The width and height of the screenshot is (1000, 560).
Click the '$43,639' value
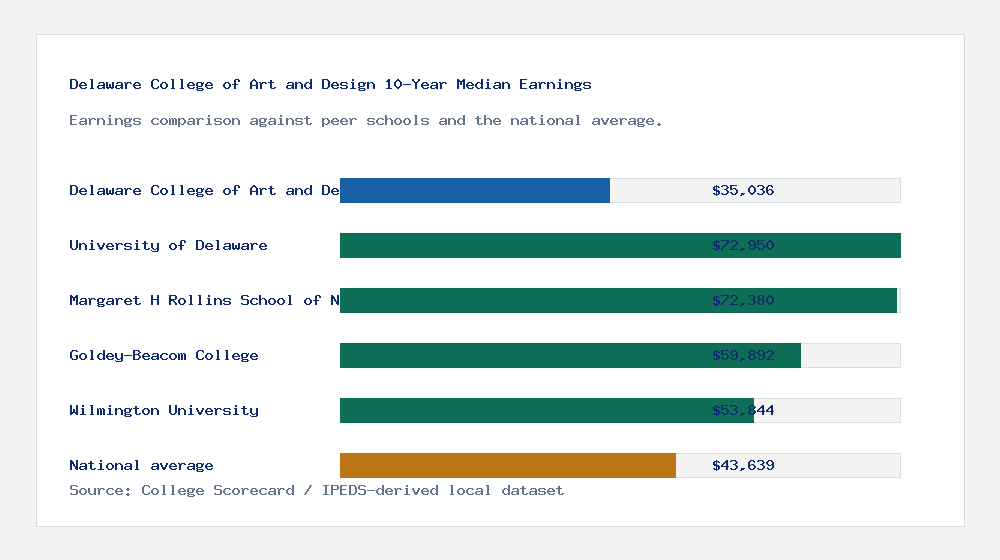(743, 465)
